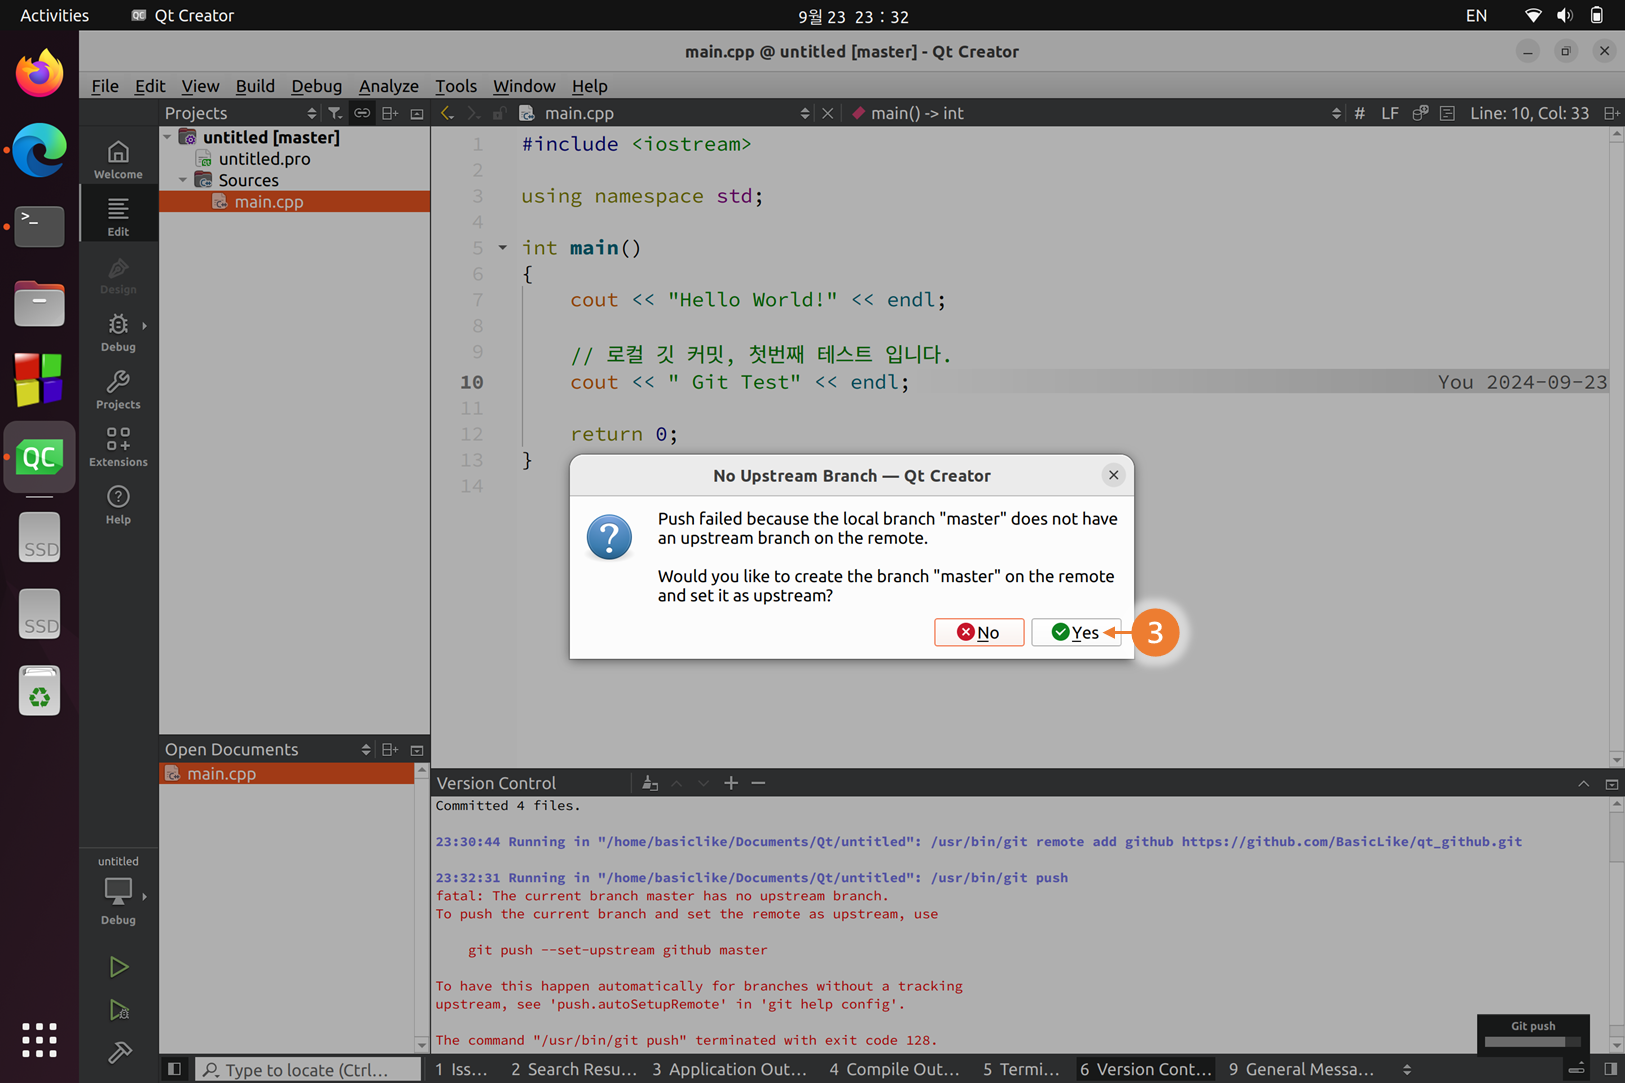
Task: Show applications grid in dock
Action: [x=39, y=1040]
